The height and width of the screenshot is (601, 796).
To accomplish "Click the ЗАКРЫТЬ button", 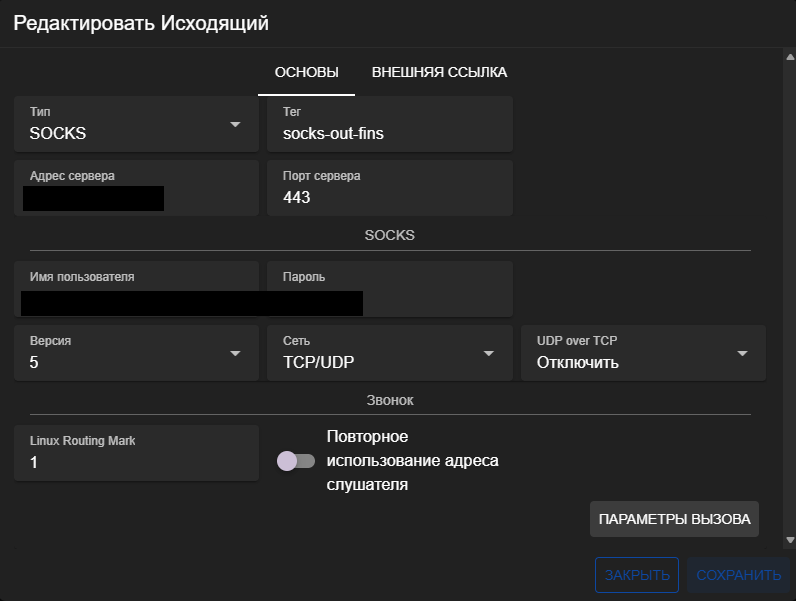I will (x=637, y=575).
